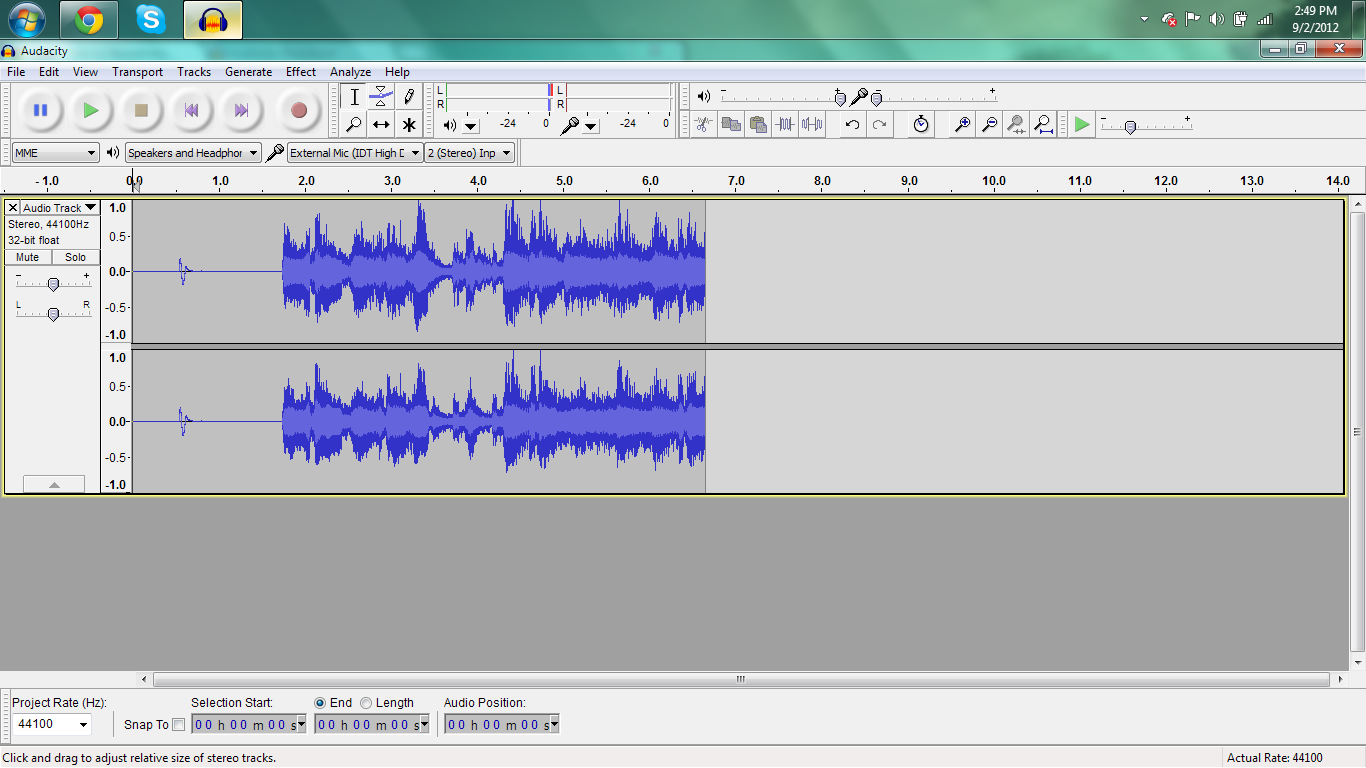
Task: Select the Draw (pencil) tool
Action: pyautogui.click(x=408, y=97)
